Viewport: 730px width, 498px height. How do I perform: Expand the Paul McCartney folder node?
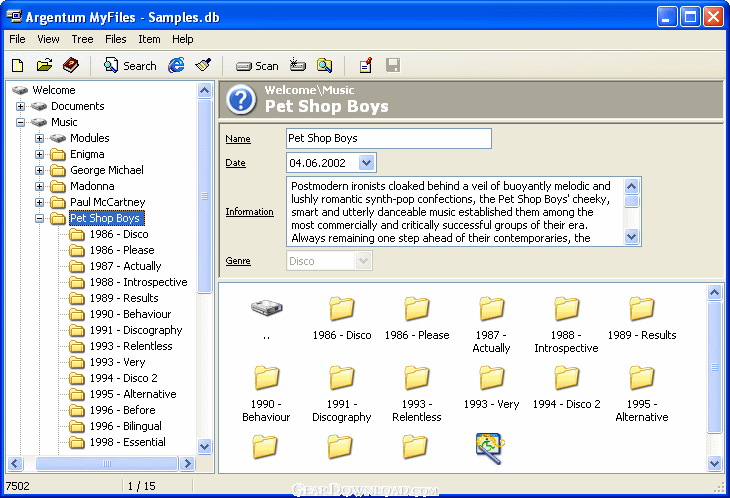click(40, 202)
